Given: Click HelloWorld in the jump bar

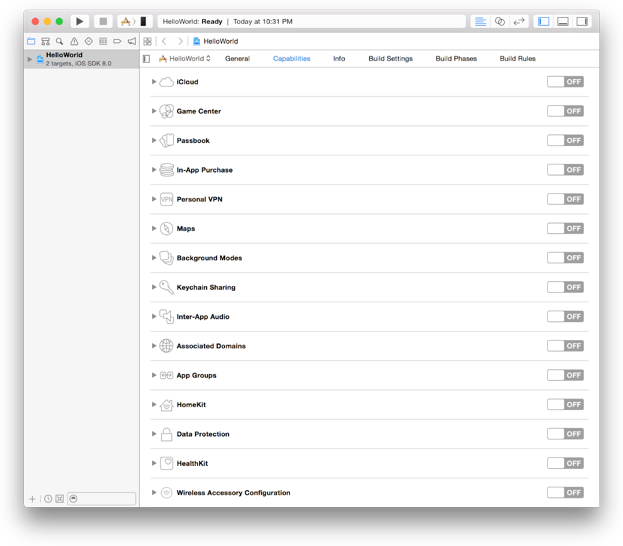Looking at the screenshot, I should coord(216,41).
